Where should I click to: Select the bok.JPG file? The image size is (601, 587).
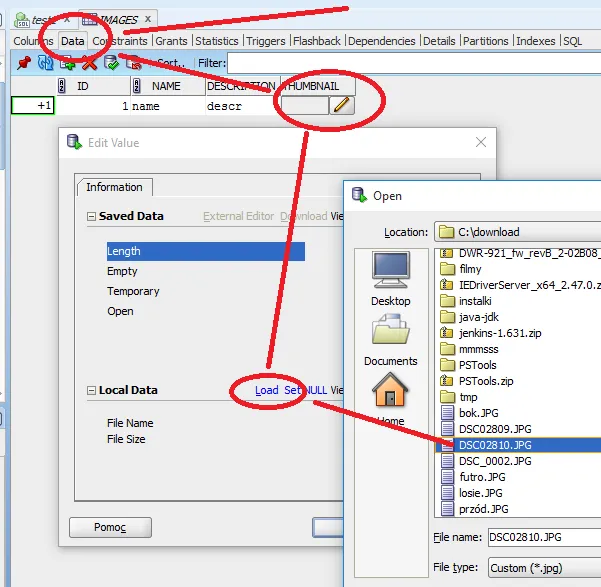tap(478, 413)
